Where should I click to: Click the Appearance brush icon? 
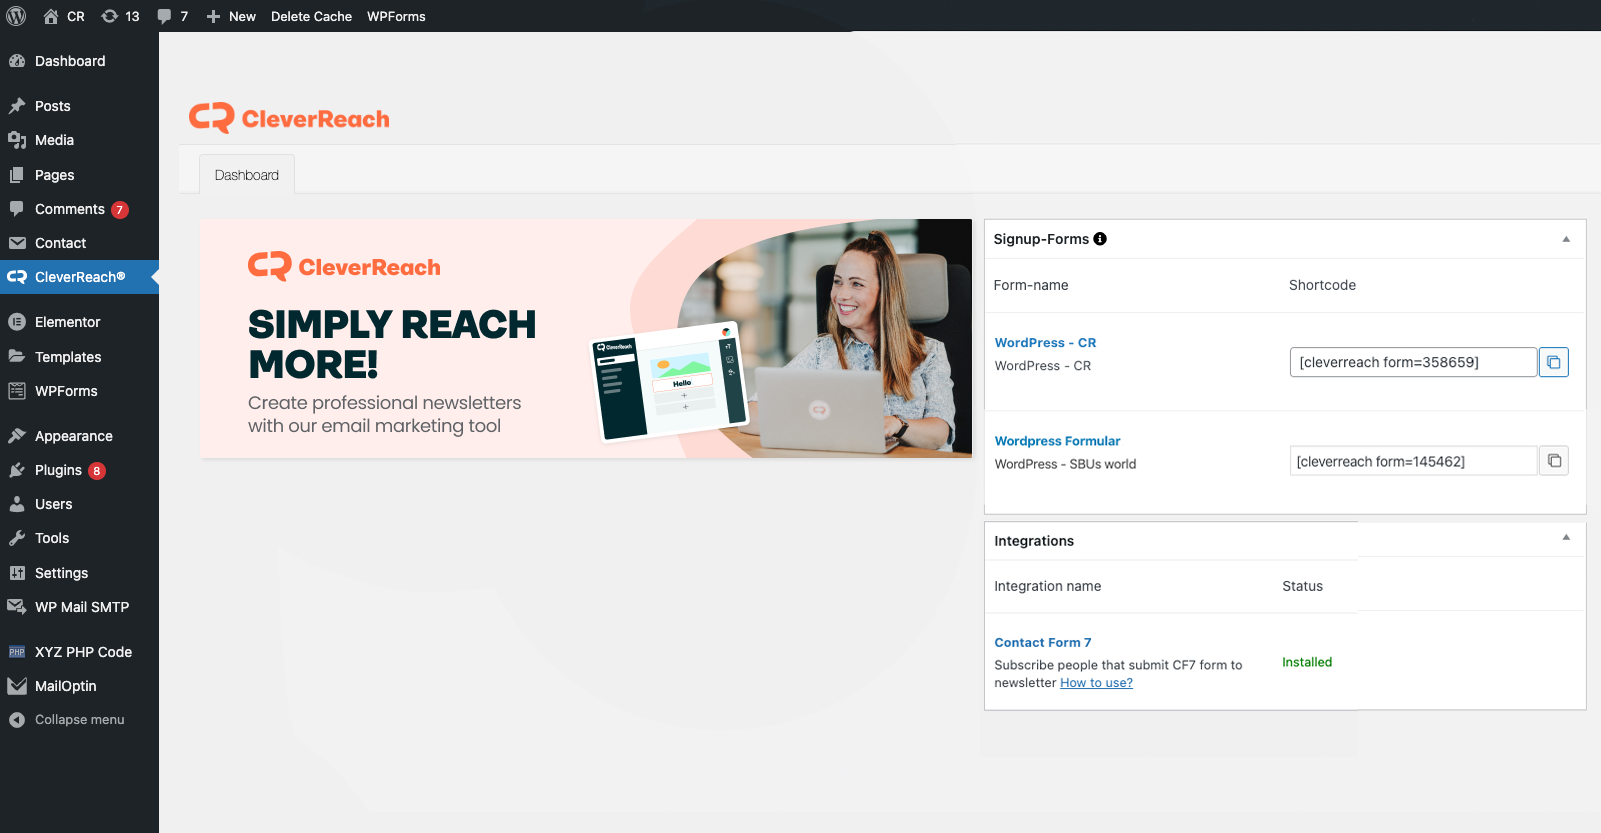click(17, 436)
